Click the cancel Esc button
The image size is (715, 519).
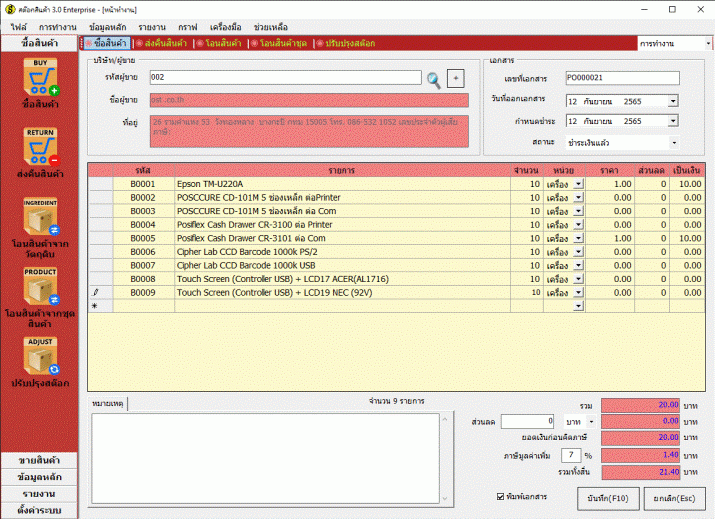pos(674,498)
